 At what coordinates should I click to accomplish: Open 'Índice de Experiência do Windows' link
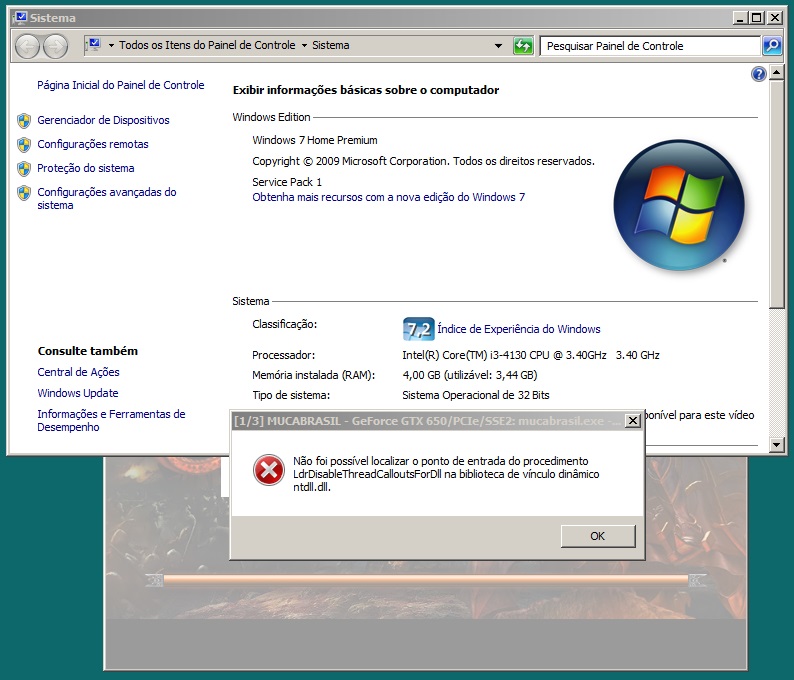[518, 329]
